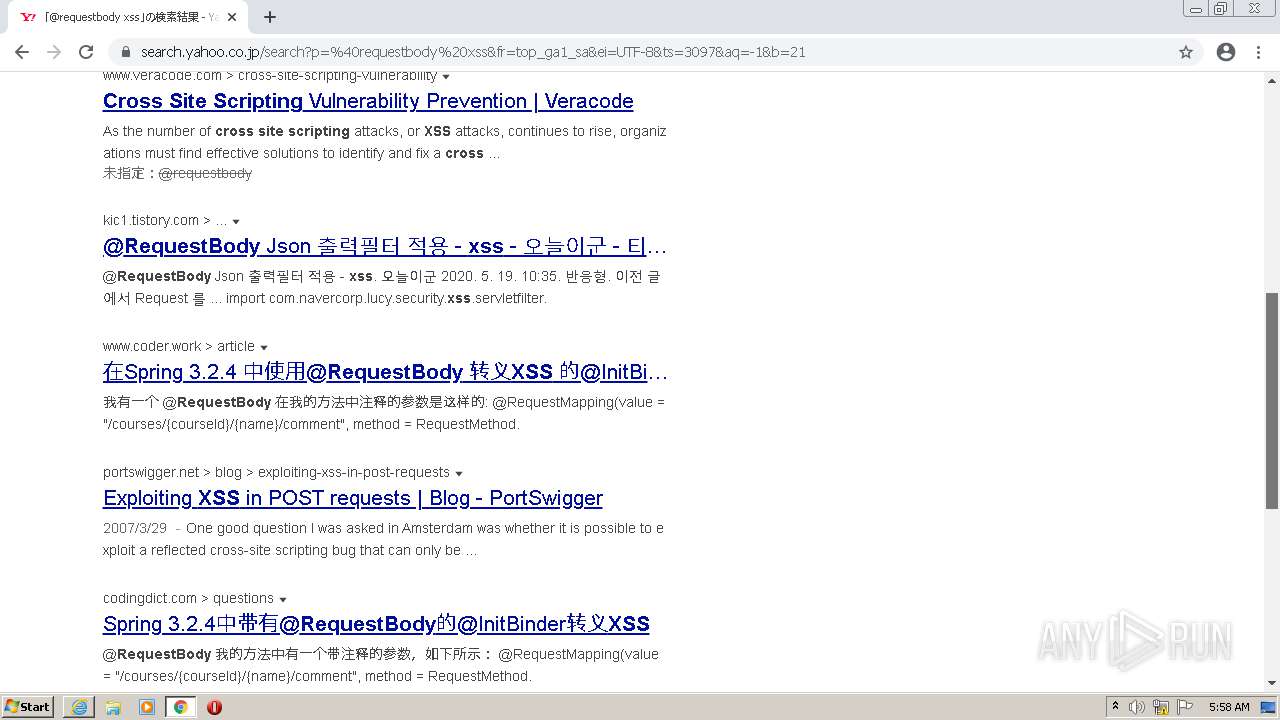The image size is (1280, 720).
Task: Expand the portswigger.net result dropdown arrow
Action: 459,473
